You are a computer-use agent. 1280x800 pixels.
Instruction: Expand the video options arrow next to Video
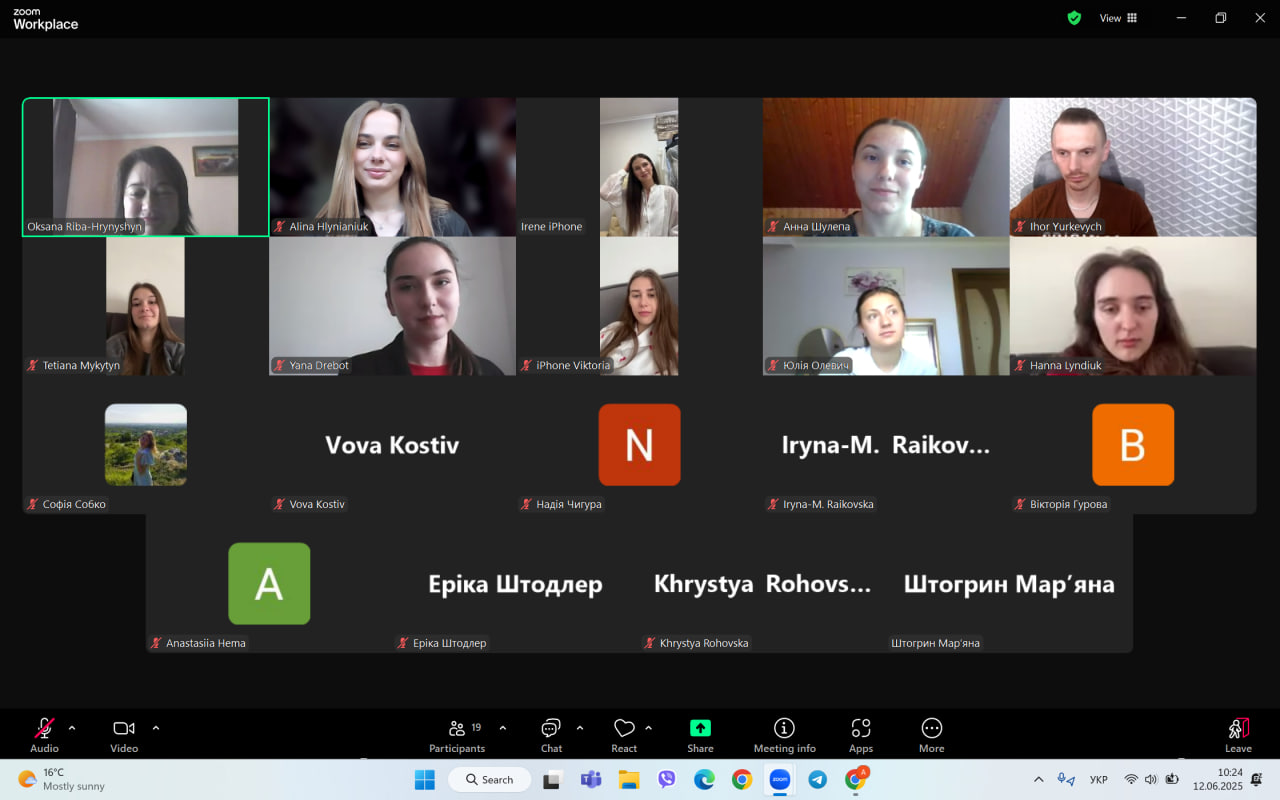click(x=156, y=728)
